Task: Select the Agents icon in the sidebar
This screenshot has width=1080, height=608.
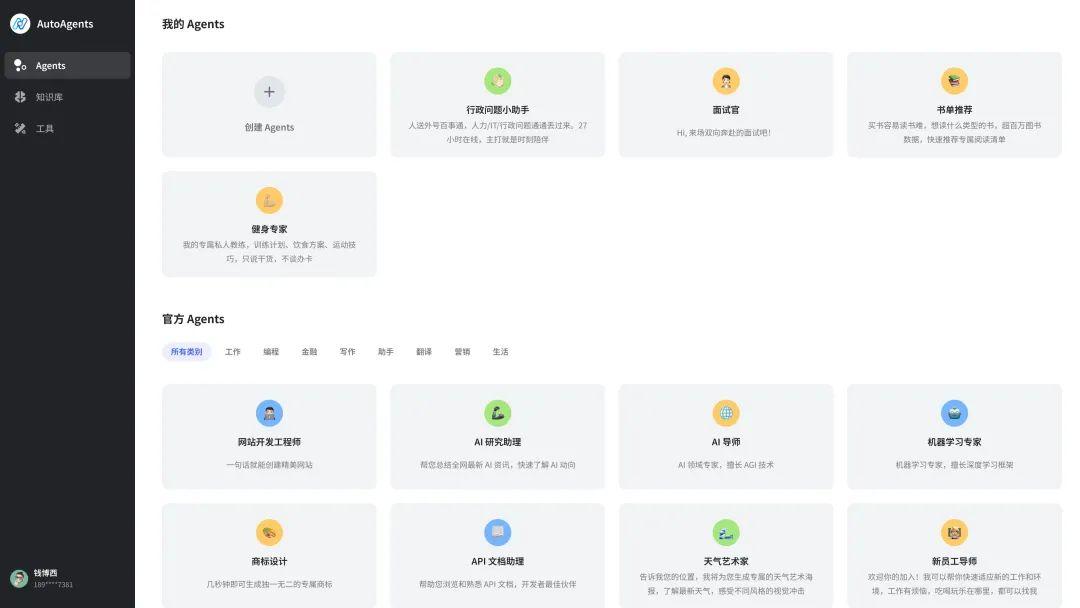Action: (18, 65)
